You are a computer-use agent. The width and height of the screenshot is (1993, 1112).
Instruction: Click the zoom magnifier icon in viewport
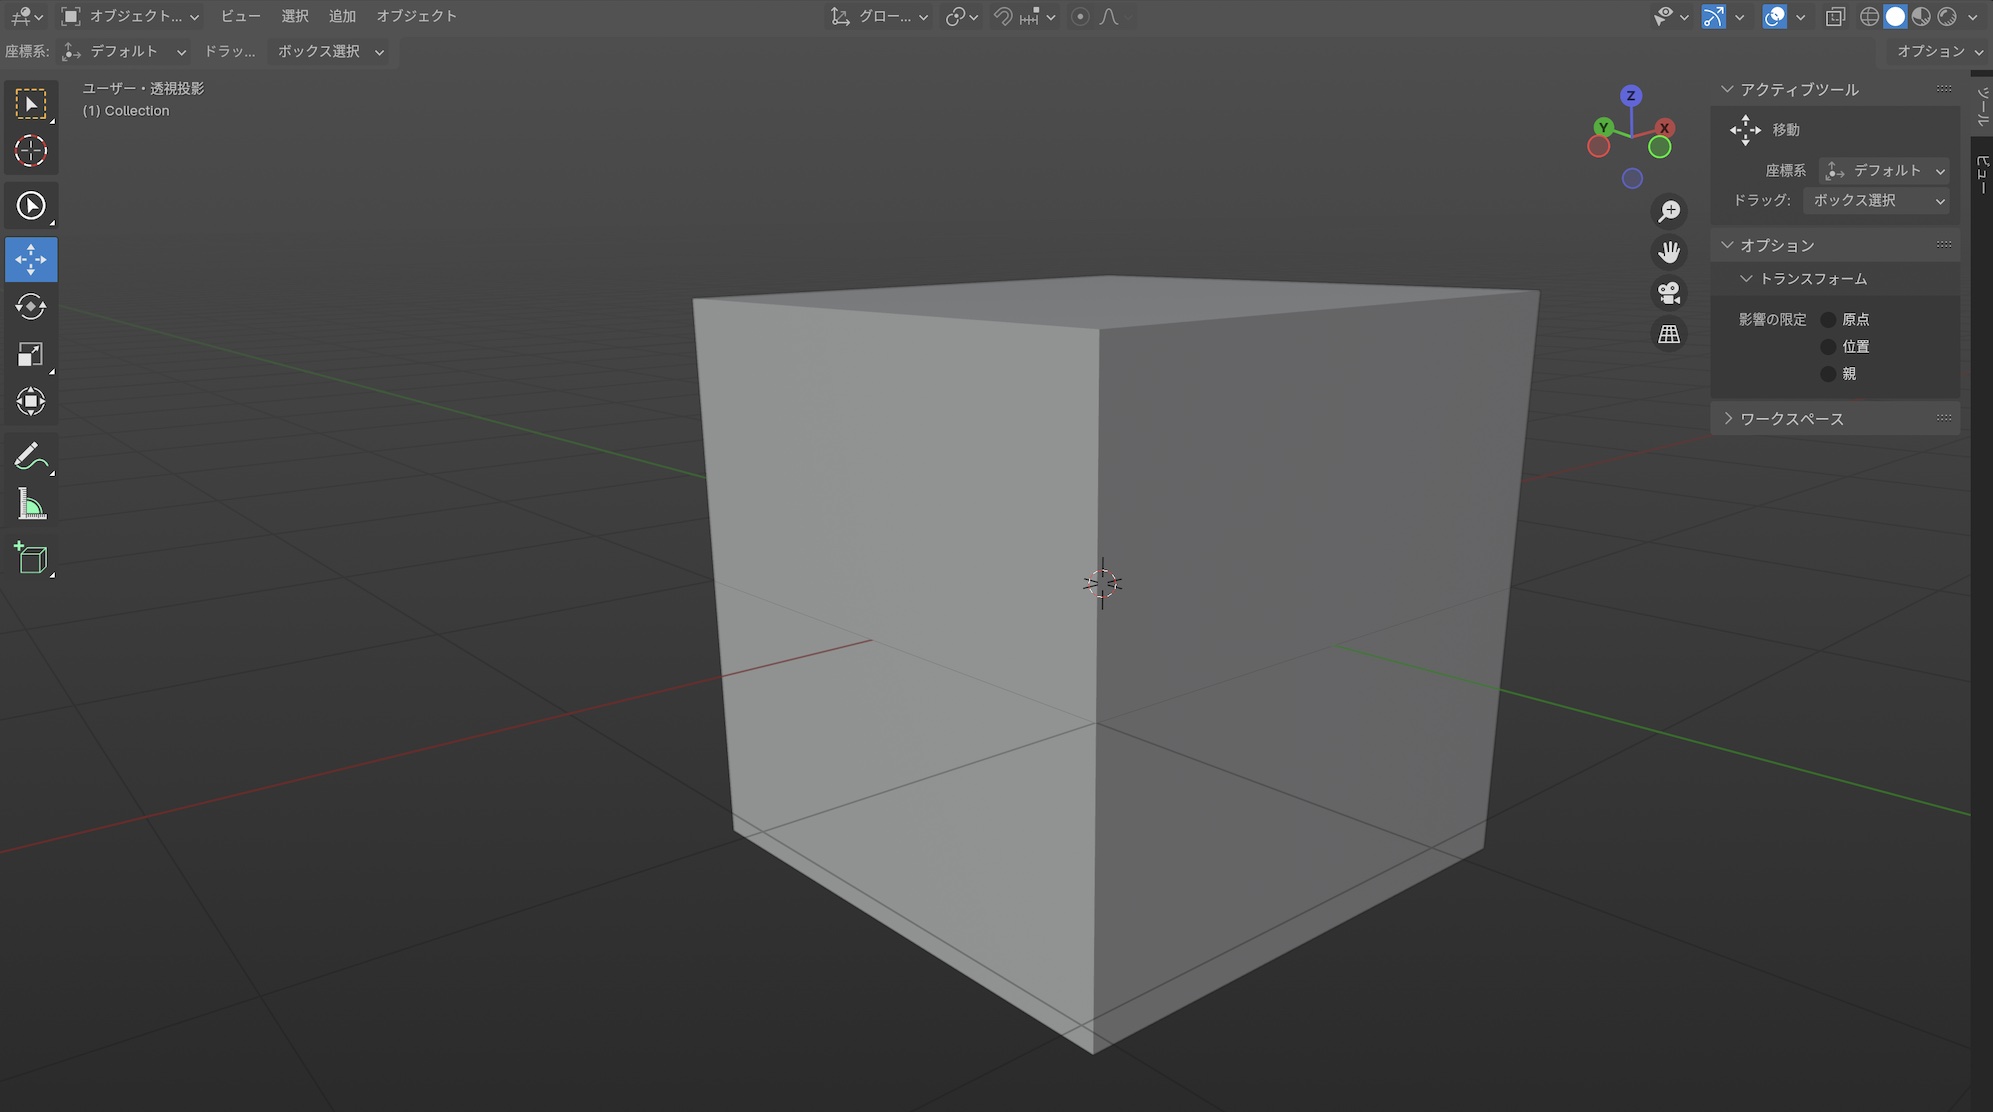1669,211
